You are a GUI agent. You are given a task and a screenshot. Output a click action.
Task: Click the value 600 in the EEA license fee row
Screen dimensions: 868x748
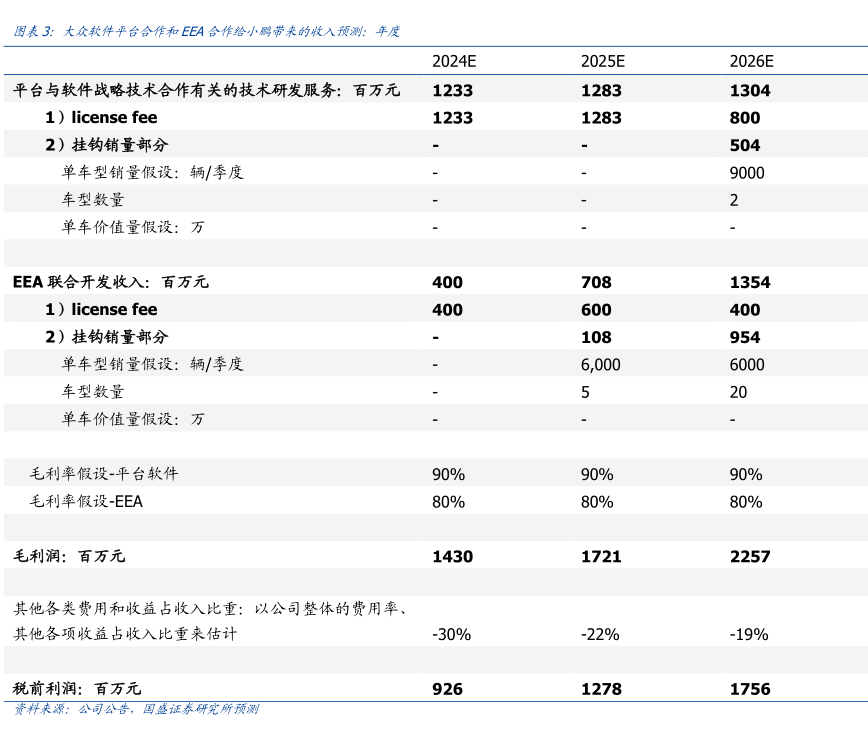[x=596, y=309]
